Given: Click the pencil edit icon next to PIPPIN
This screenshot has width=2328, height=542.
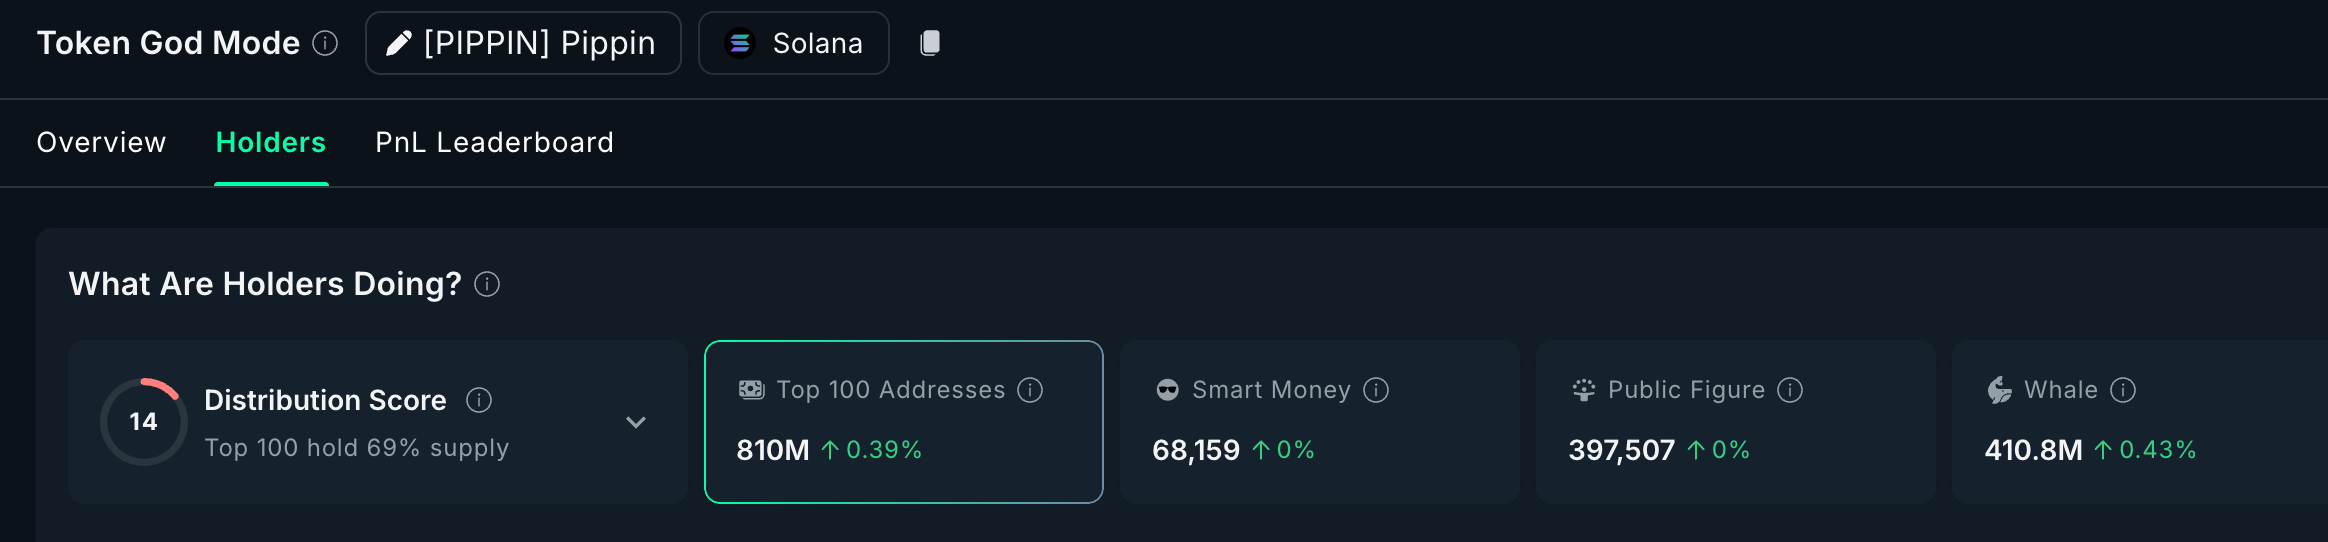Looking at the screenshot, I should pos(398,43).
